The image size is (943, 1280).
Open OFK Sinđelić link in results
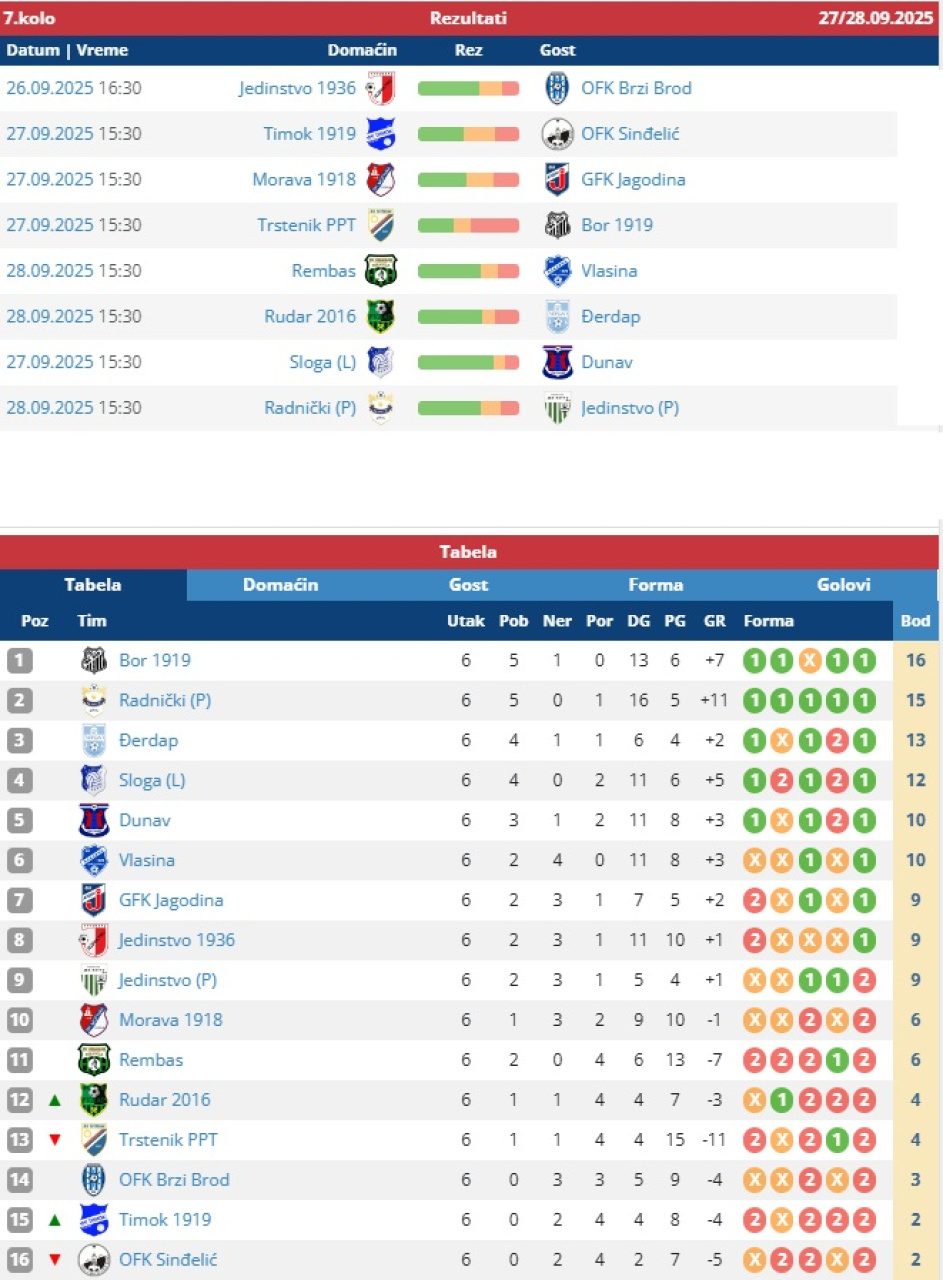coord(630,134)
